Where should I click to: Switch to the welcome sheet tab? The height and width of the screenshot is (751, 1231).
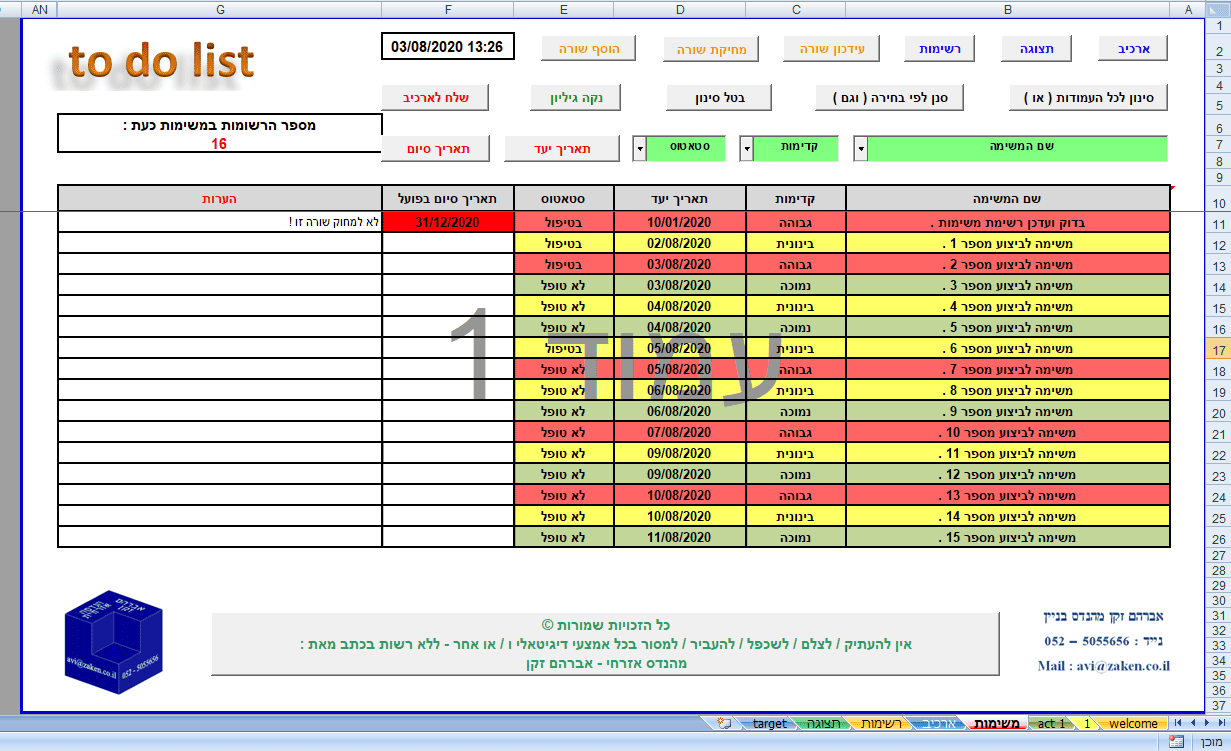[1133, 723]
